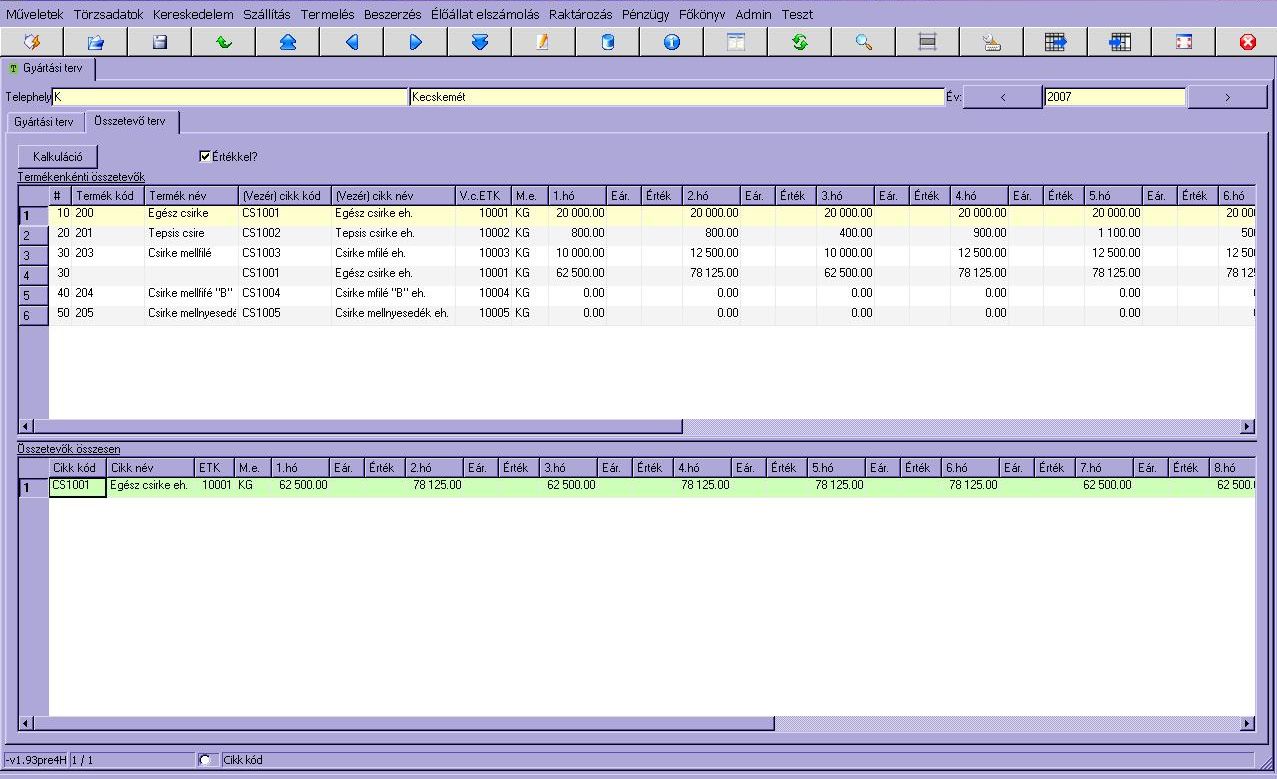Step to next year with > button
The width and height of the screenshot is (1277, 779).
[x=1227, y=97]
